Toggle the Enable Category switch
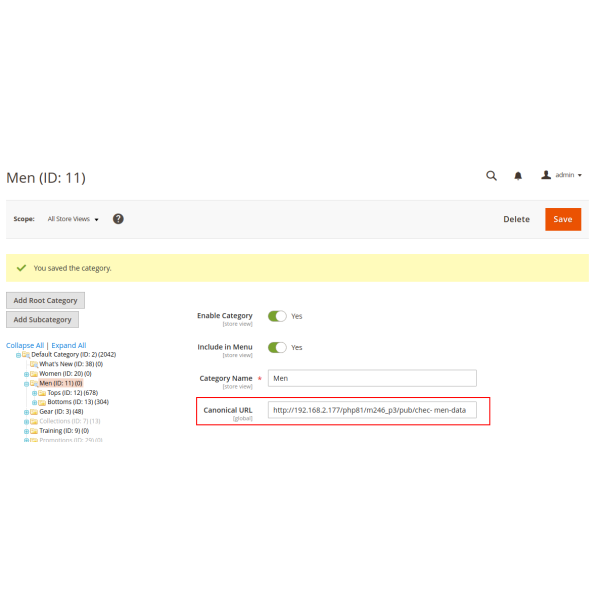600x600 pixels. click(277, 316)
